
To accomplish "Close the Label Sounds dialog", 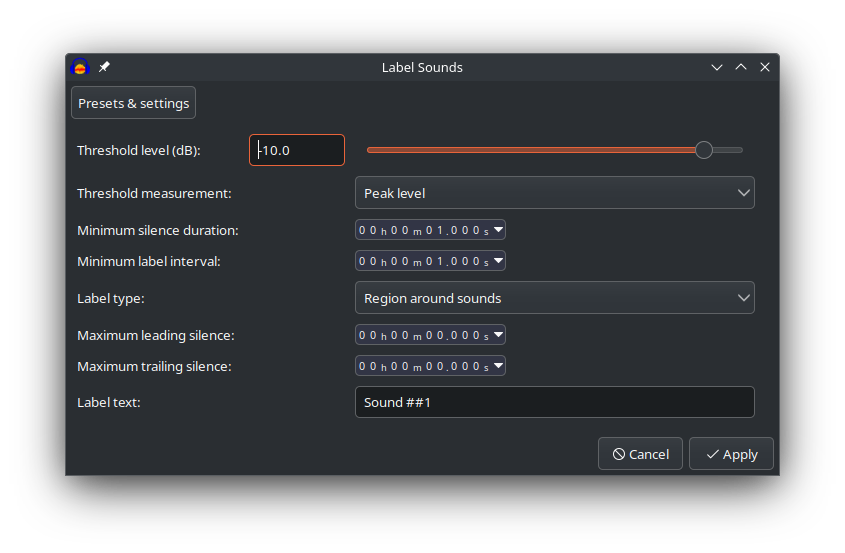I will click(x=765, y=67).
